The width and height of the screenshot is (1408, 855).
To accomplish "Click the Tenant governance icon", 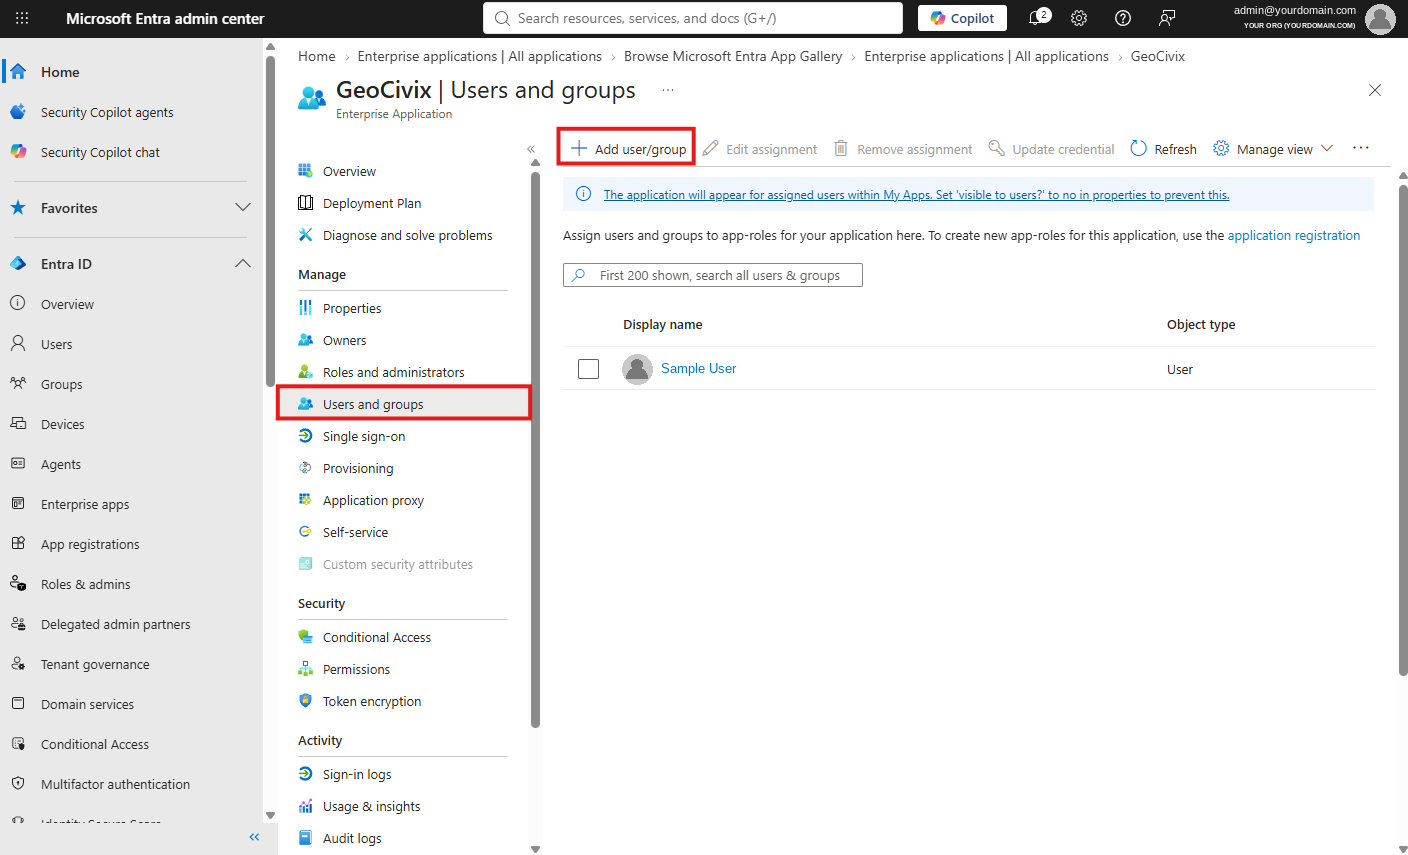I will coord(18,664).
